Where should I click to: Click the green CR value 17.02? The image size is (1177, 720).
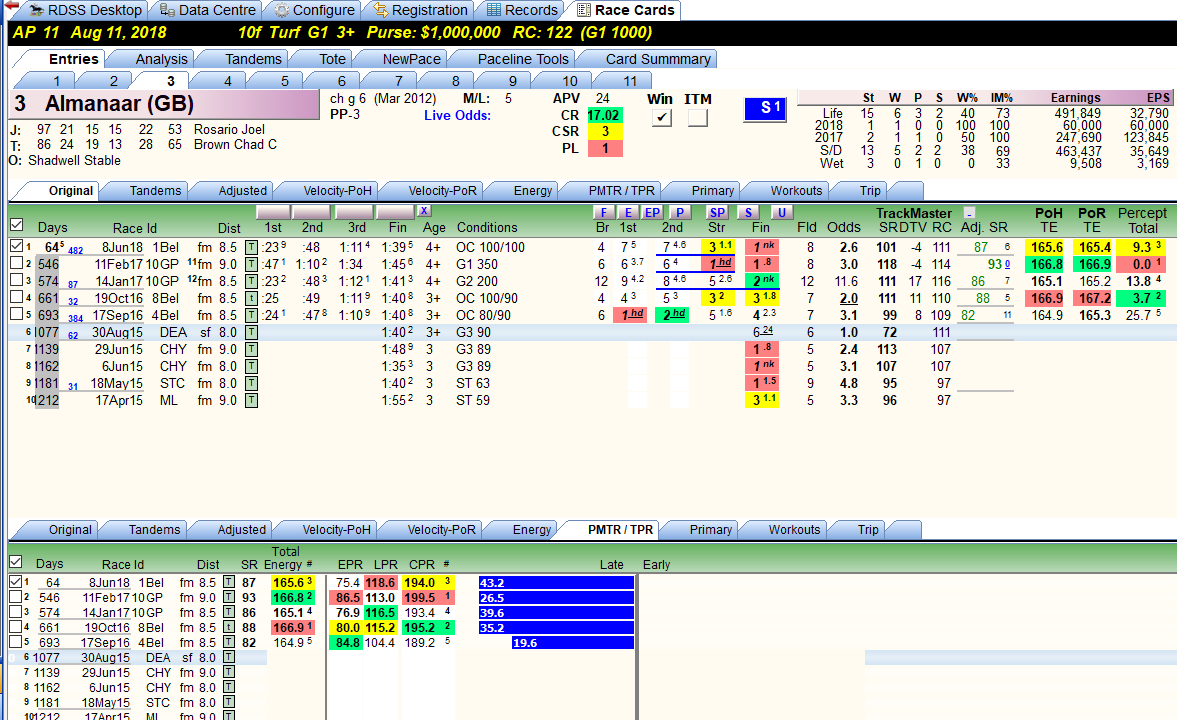click(x=604, y=115)
